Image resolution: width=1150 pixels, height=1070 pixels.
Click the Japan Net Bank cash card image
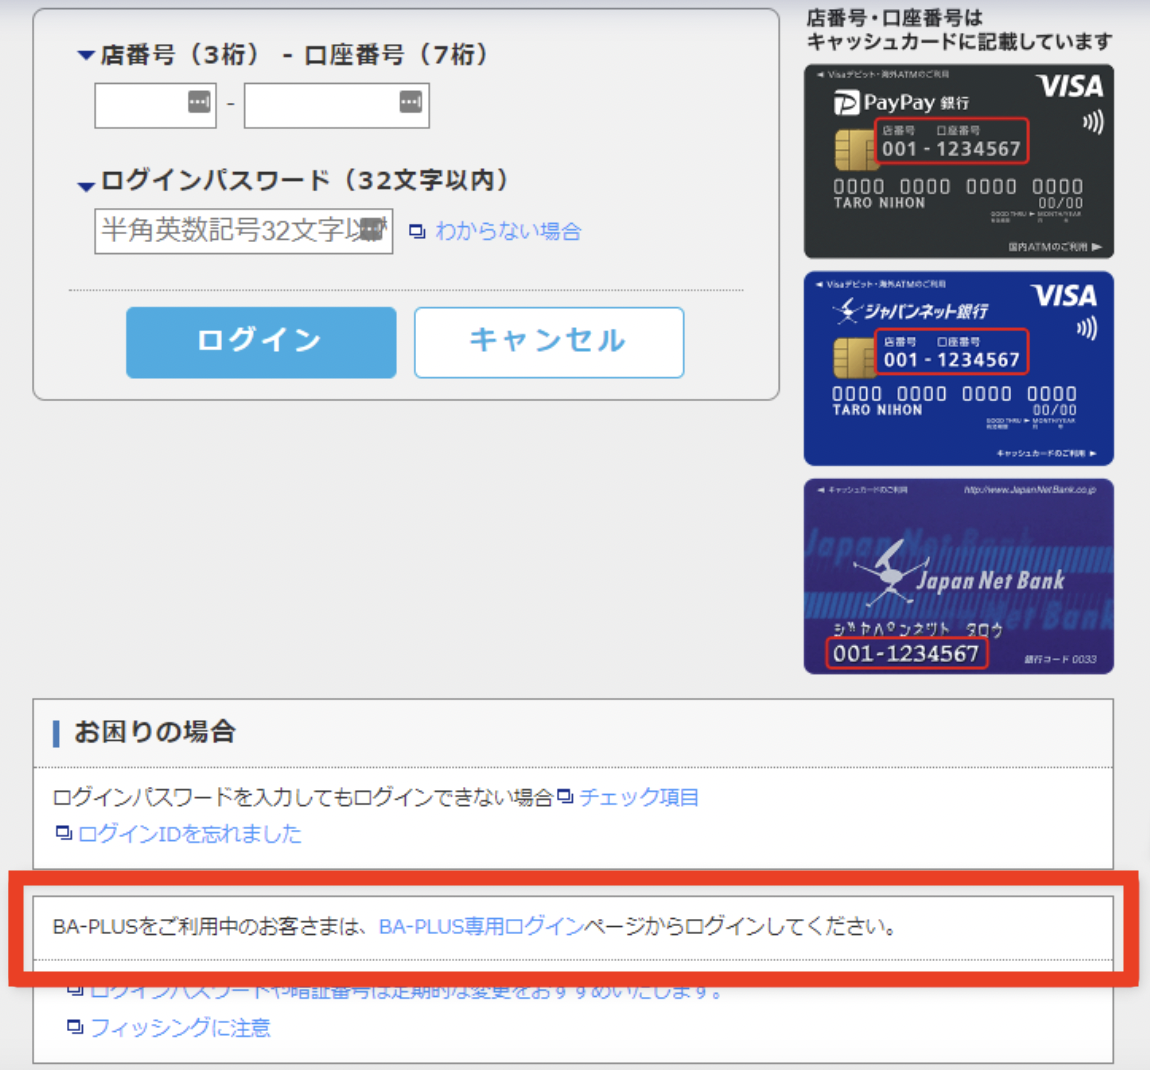[959, 576]
